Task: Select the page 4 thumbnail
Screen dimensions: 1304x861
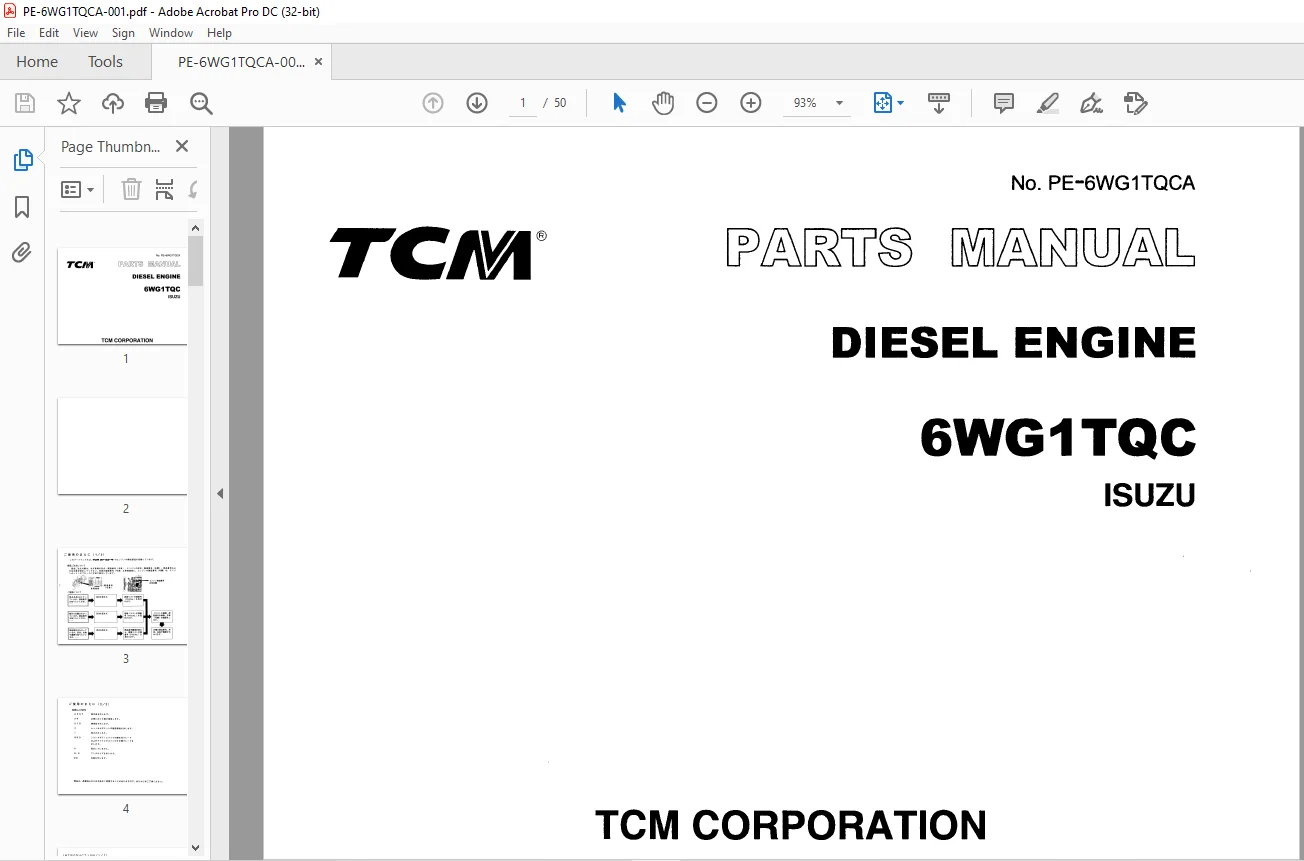Action: (122, 746)
